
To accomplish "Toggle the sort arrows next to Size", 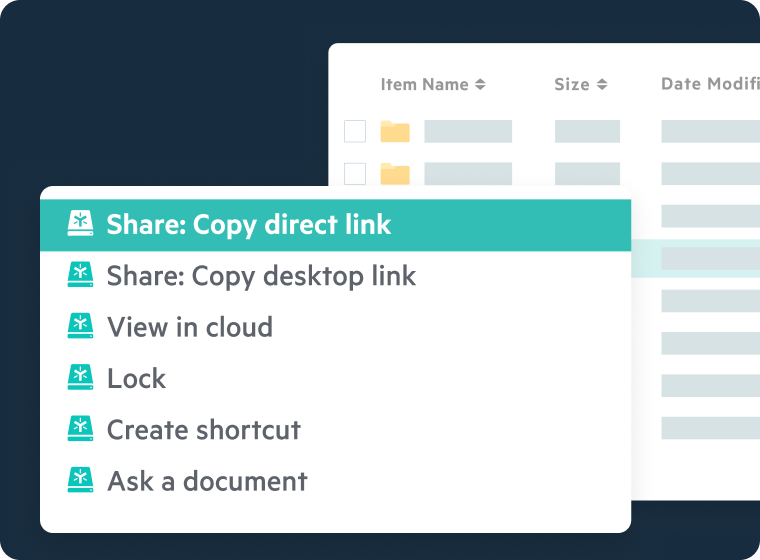I will pyautogui.click(x=602, y=85).
